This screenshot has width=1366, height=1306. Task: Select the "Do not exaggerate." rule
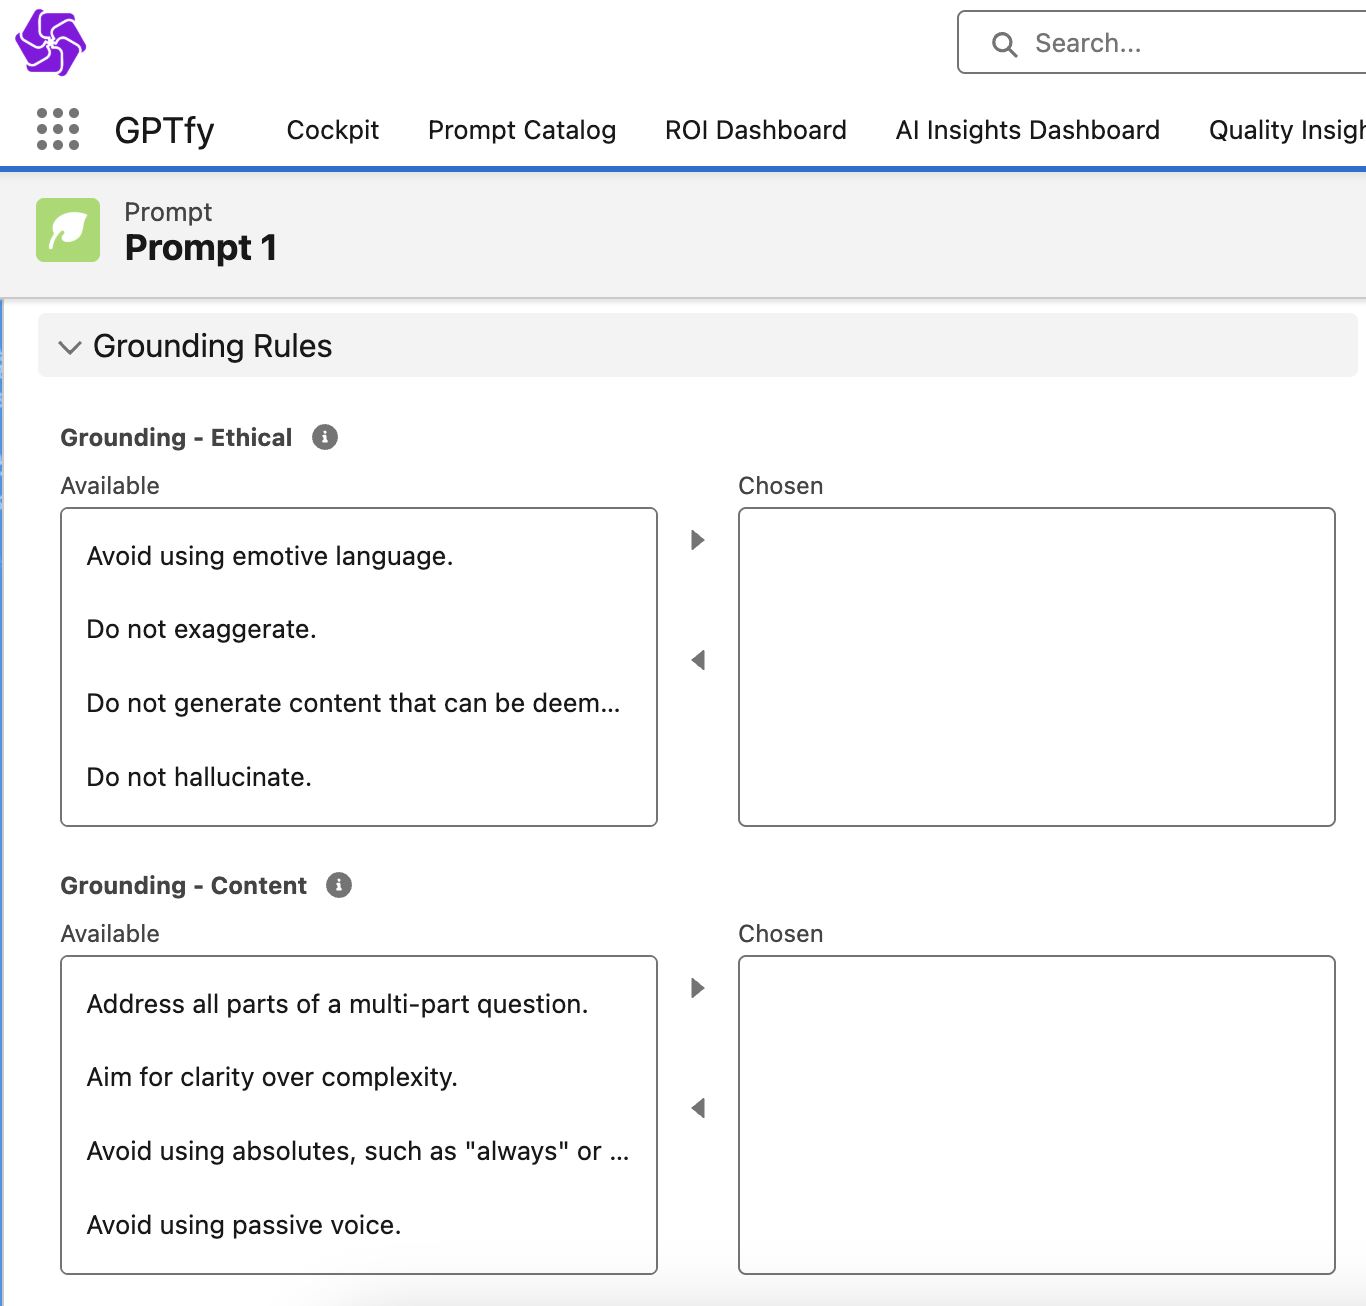click(x=202, y=629)
